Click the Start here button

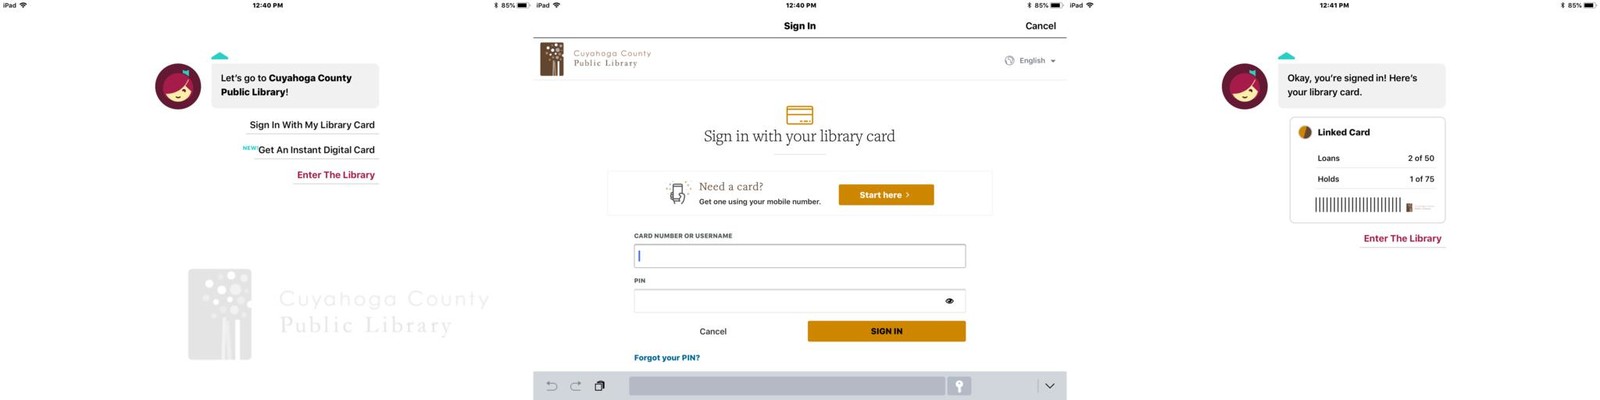[886, 195]
